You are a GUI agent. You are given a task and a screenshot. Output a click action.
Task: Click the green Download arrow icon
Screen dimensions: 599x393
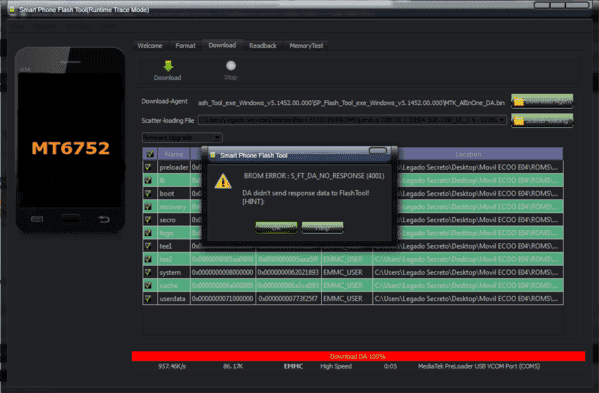(x=168, y=66)
